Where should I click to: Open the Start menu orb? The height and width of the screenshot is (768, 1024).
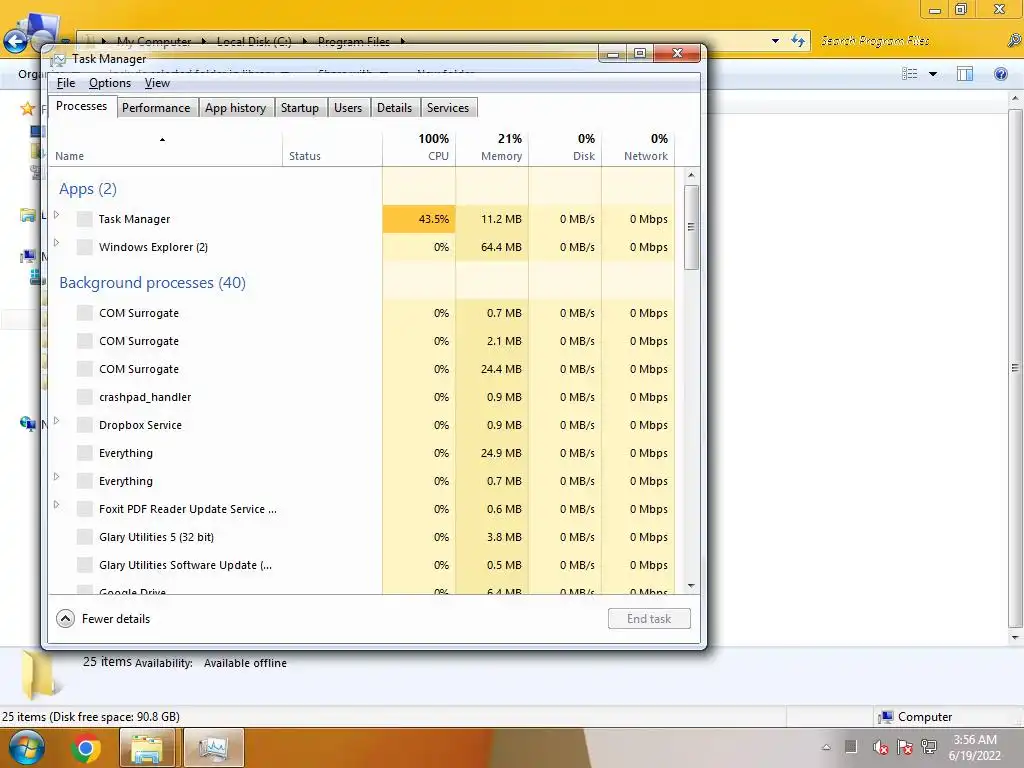(x=27, y=748)
